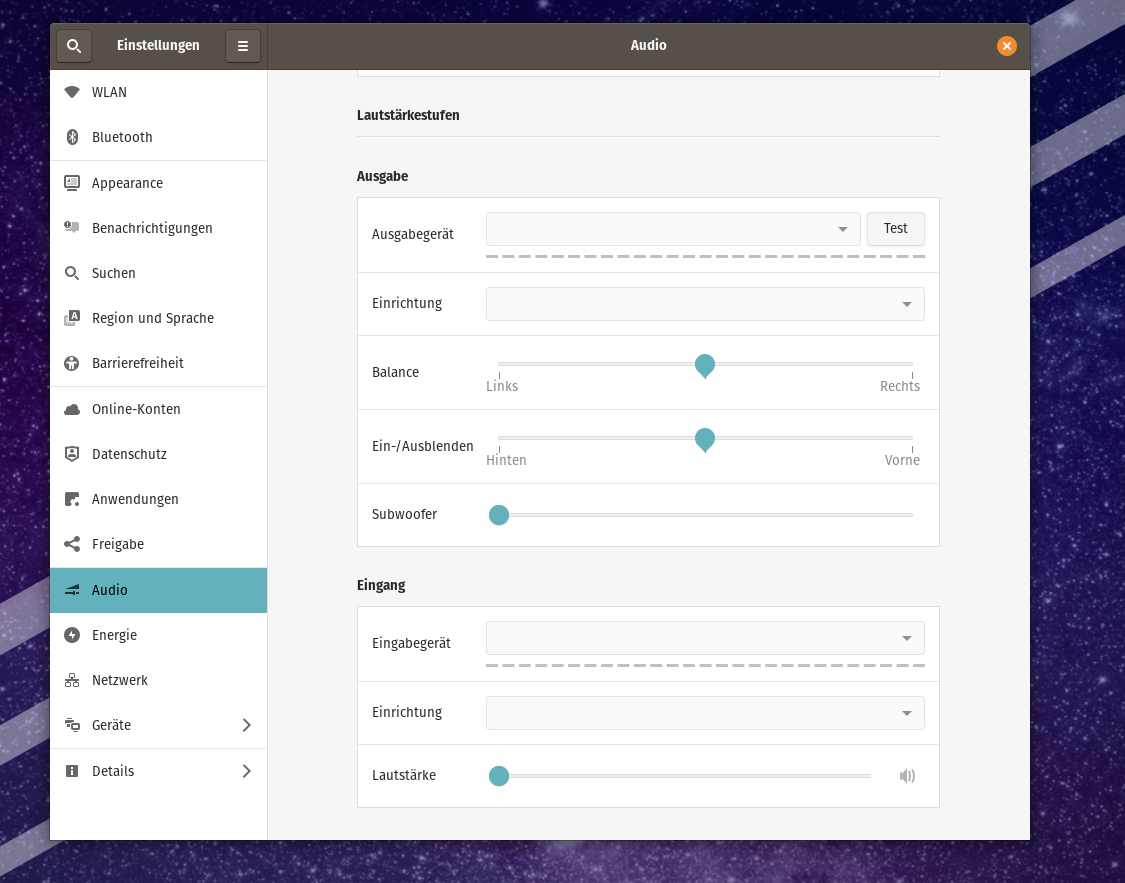Open Anwendungen settings
This screenshot has height=883, width=1125.
pos(159,499)
